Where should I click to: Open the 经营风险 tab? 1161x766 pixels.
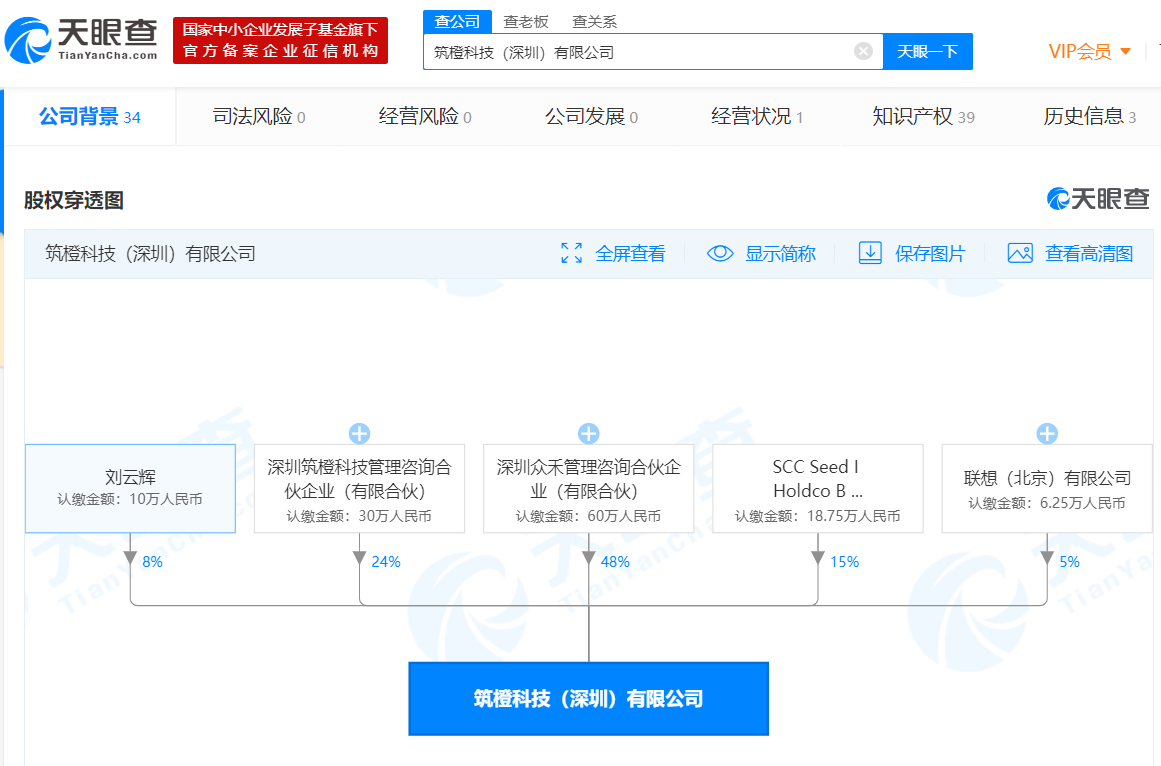point(425,116)
